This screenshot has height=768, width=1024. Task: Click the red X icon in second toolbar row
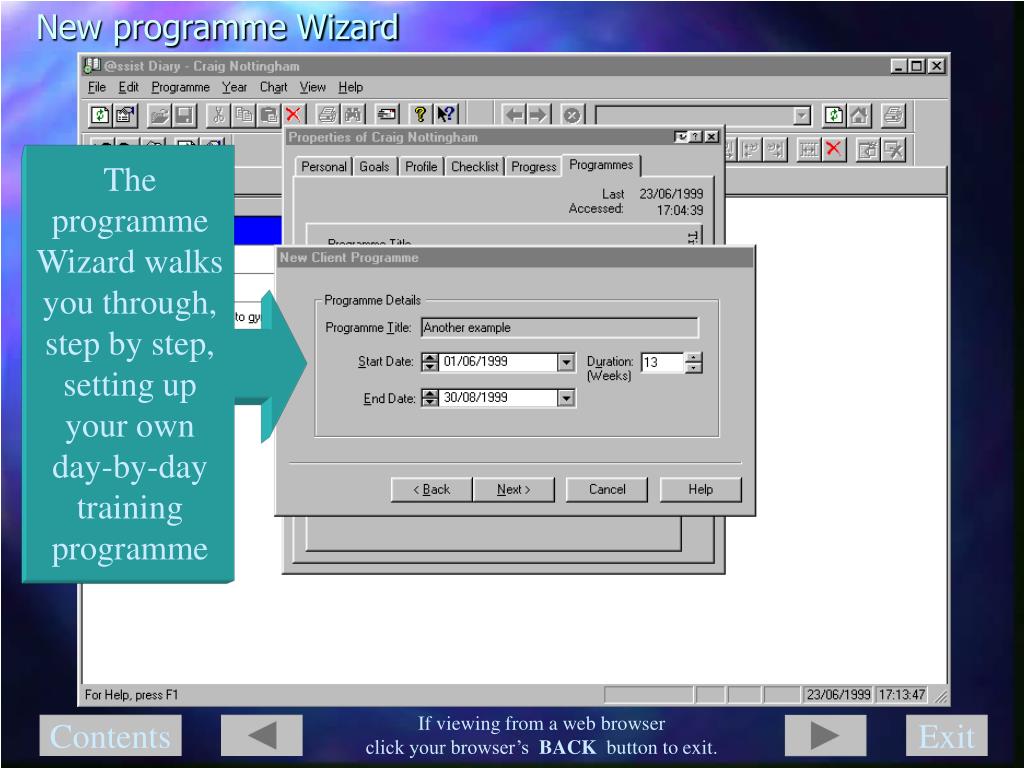(833, 150)
